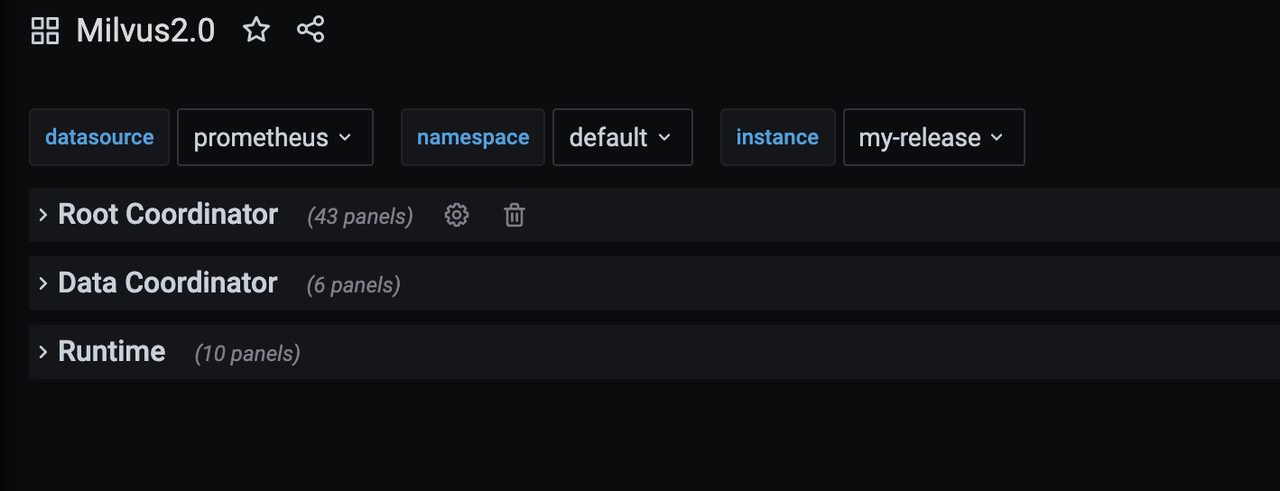Screen dimensions: 1280x491
Task: Expand Root Coordinator row via chevron arrow
Action: point(43,215)
